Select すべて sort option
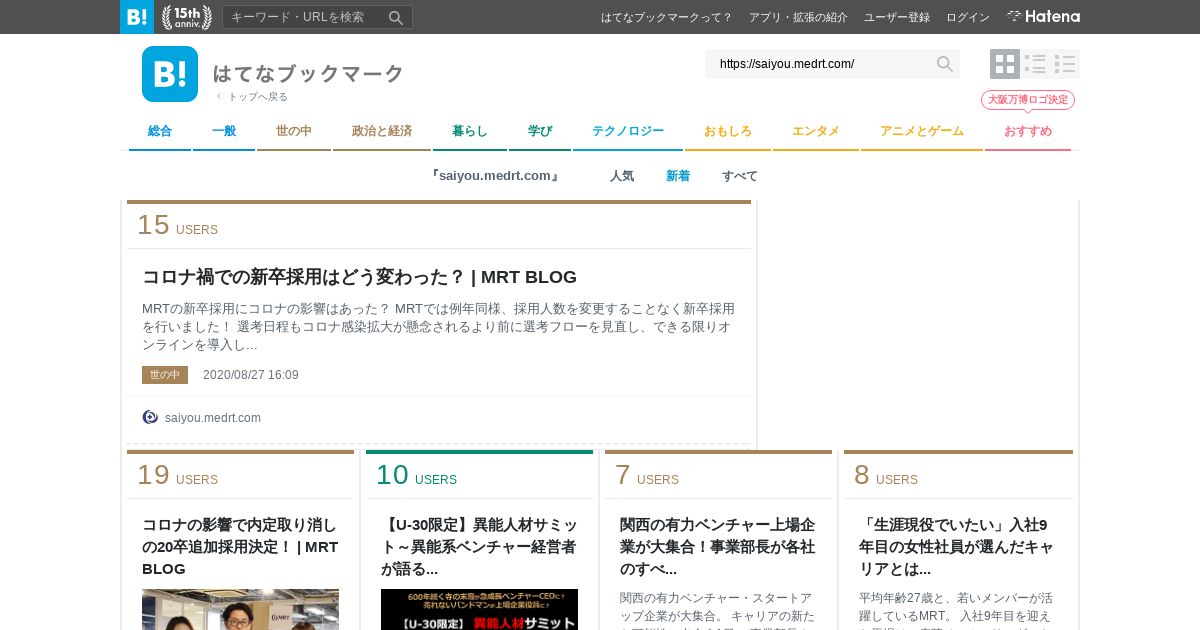 (x=740, y=176)
